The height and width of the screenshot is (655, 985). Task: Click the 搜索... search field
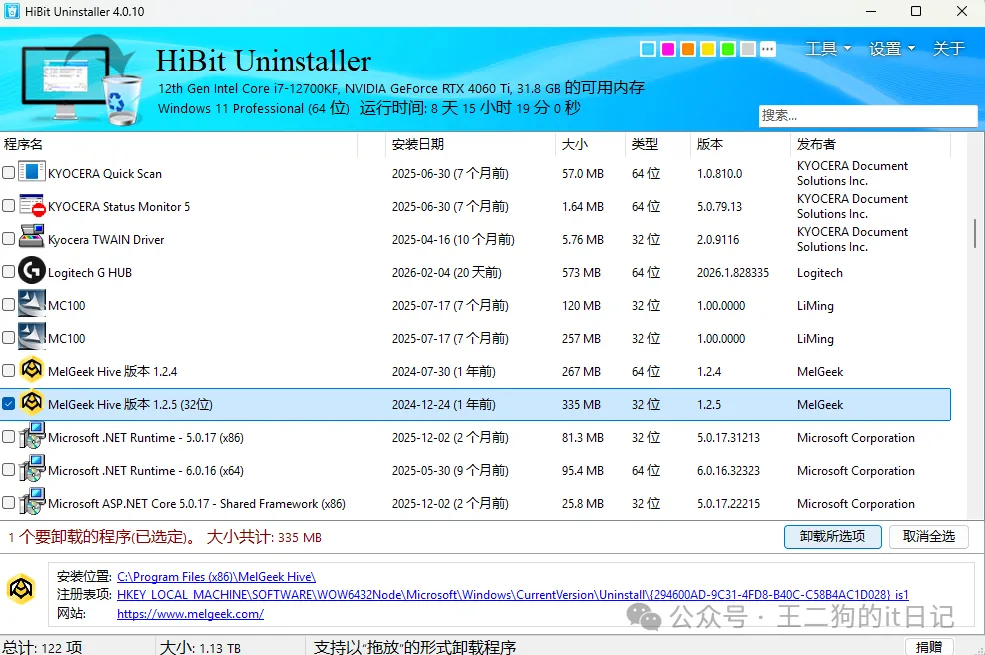tap(868, 116)
